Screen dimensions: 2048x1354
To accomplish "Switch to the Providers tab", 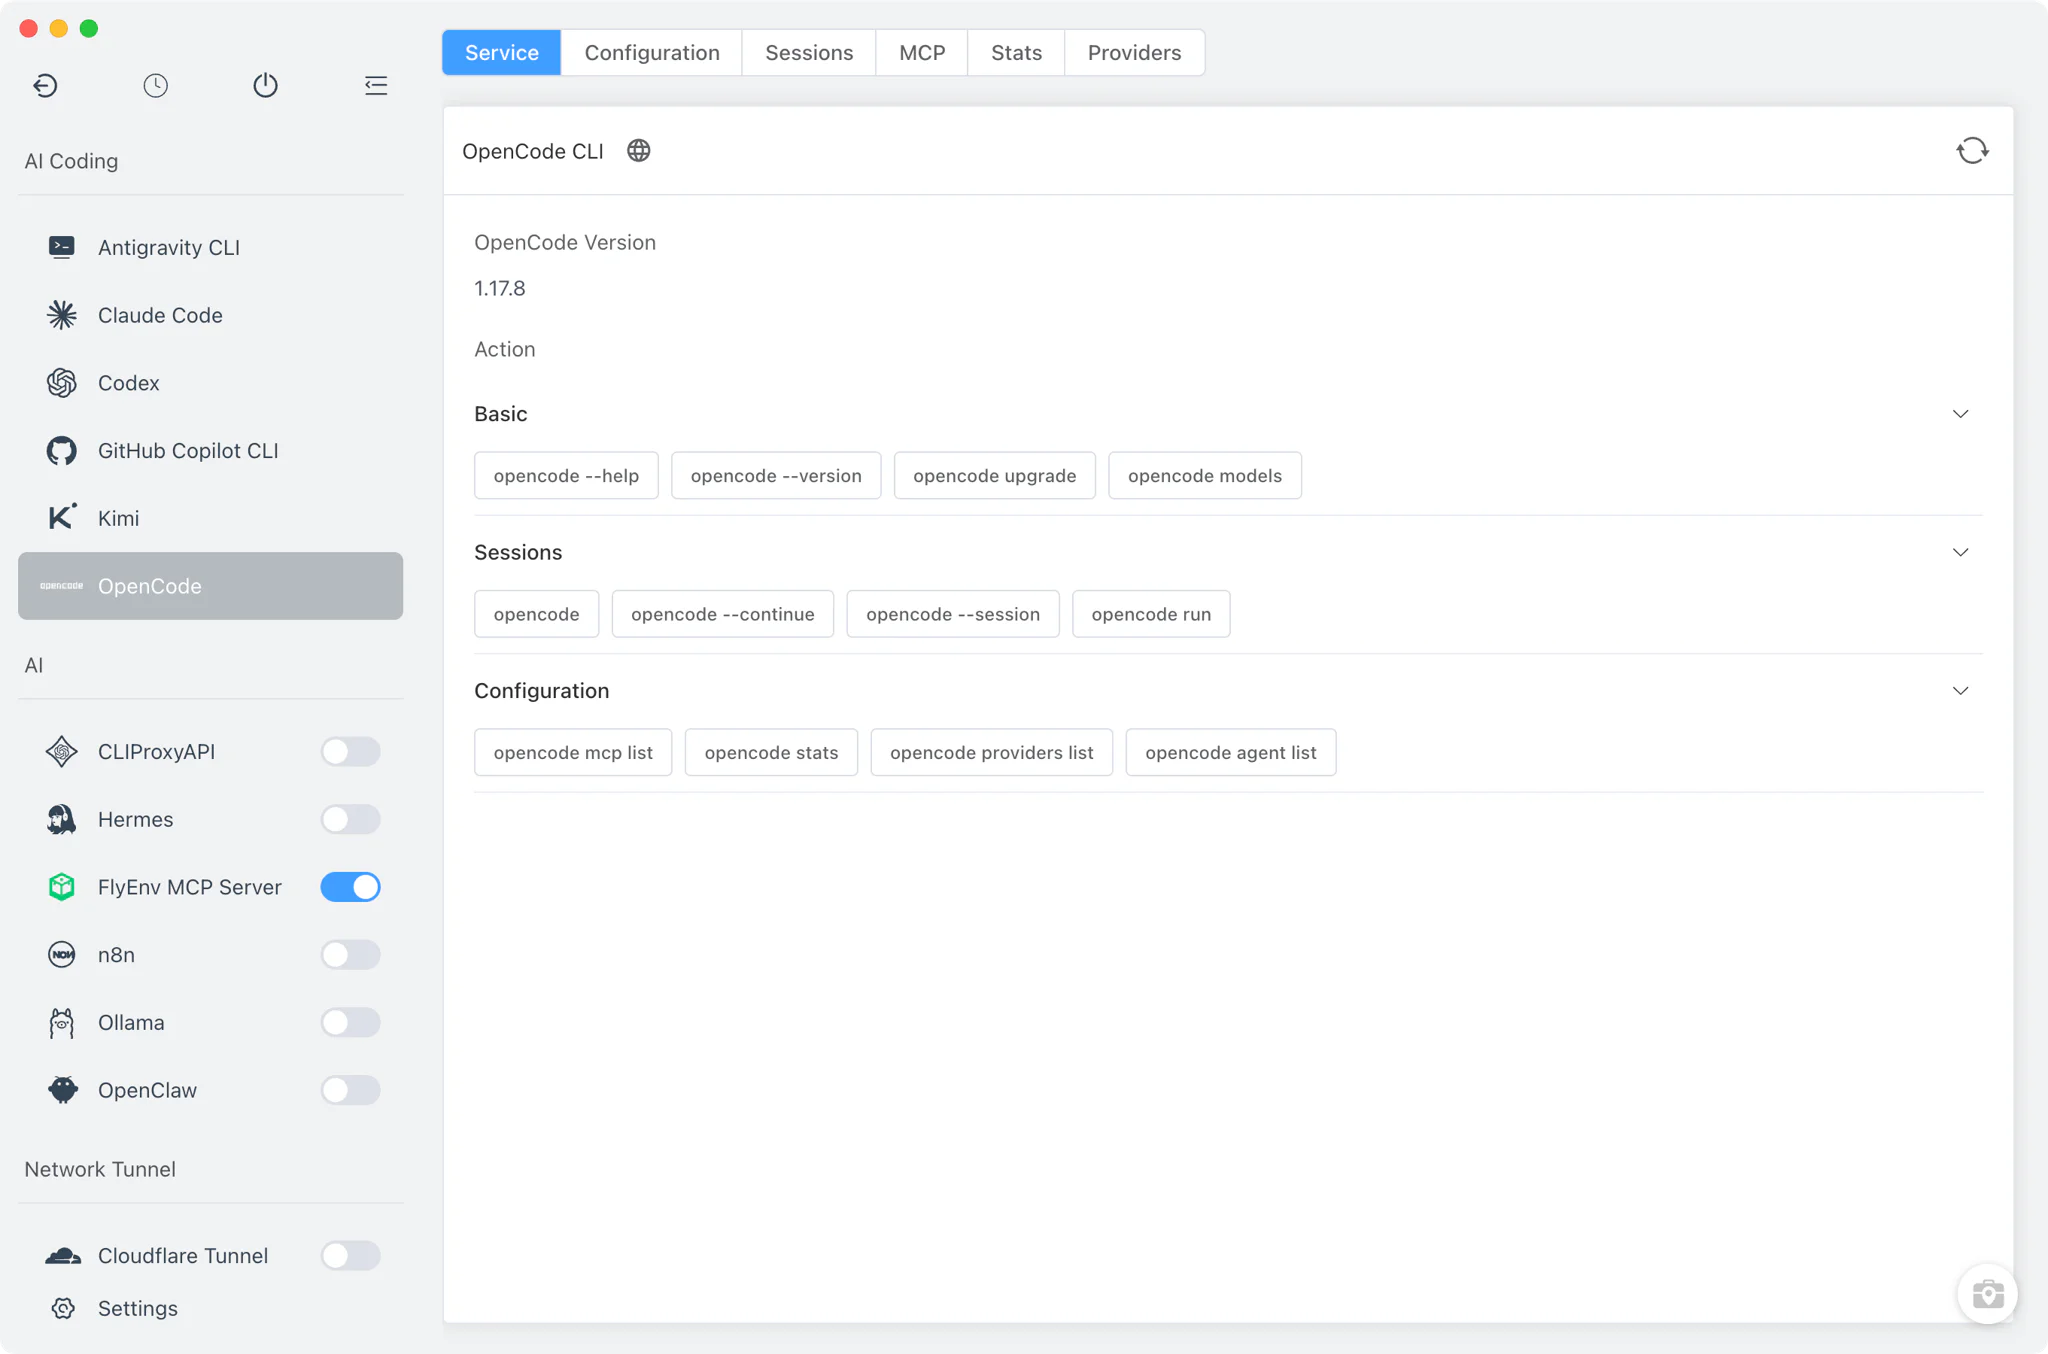I will [x=1134, y=53].
